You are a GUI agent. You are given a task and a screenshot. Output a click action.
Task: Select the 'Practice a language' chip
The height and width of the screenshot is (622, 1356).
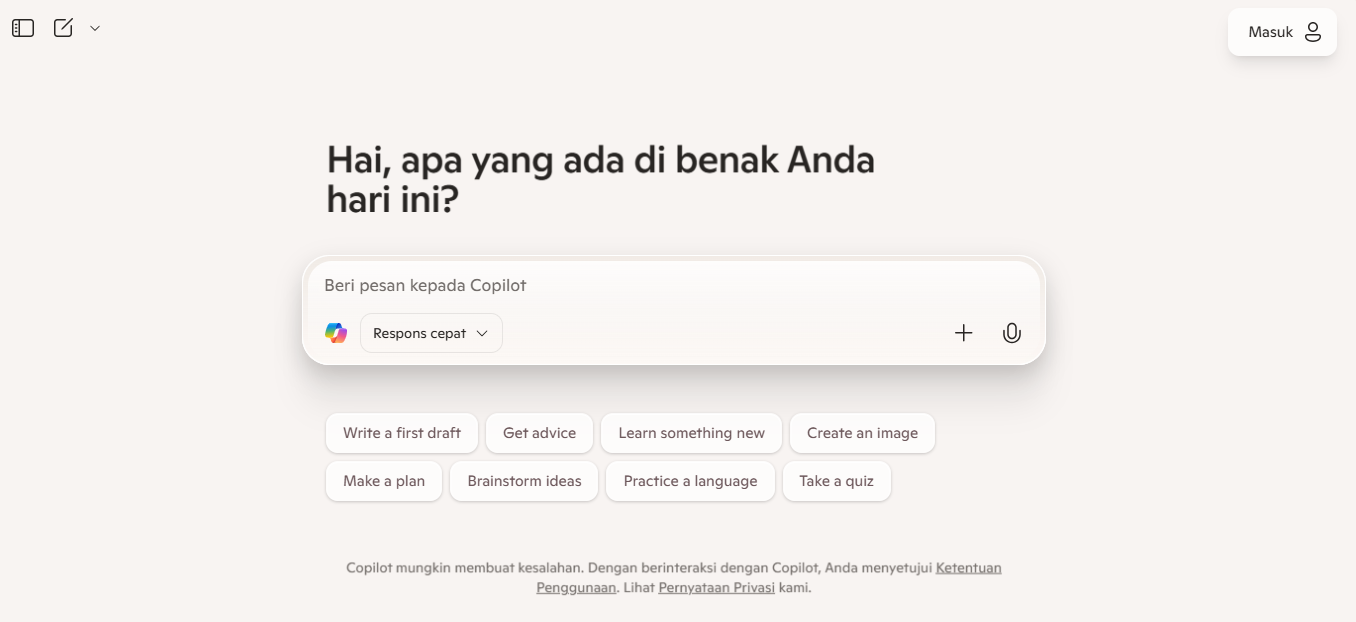(x=690, y=481)
